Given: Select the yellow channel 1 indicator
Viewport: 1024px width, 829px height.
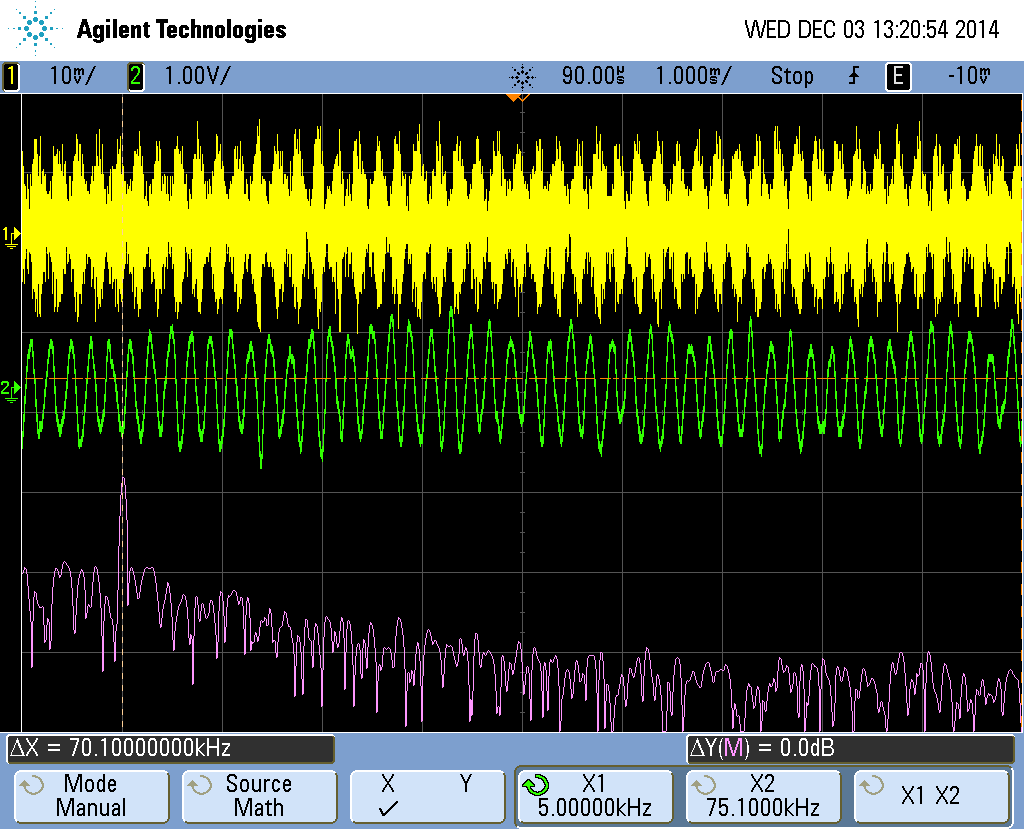Looking at the screenshot, I should click(12, 76).
